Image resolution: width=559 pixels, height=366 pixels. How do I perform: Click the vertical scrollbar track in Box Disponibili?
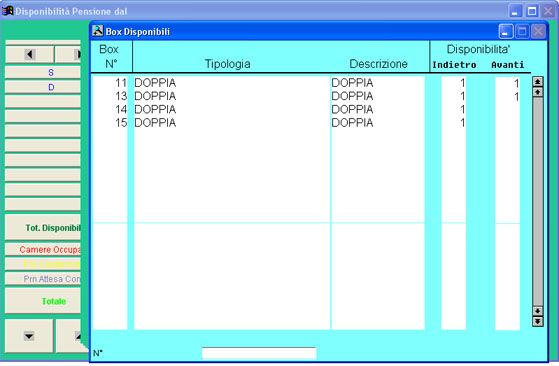pos(538,201)
